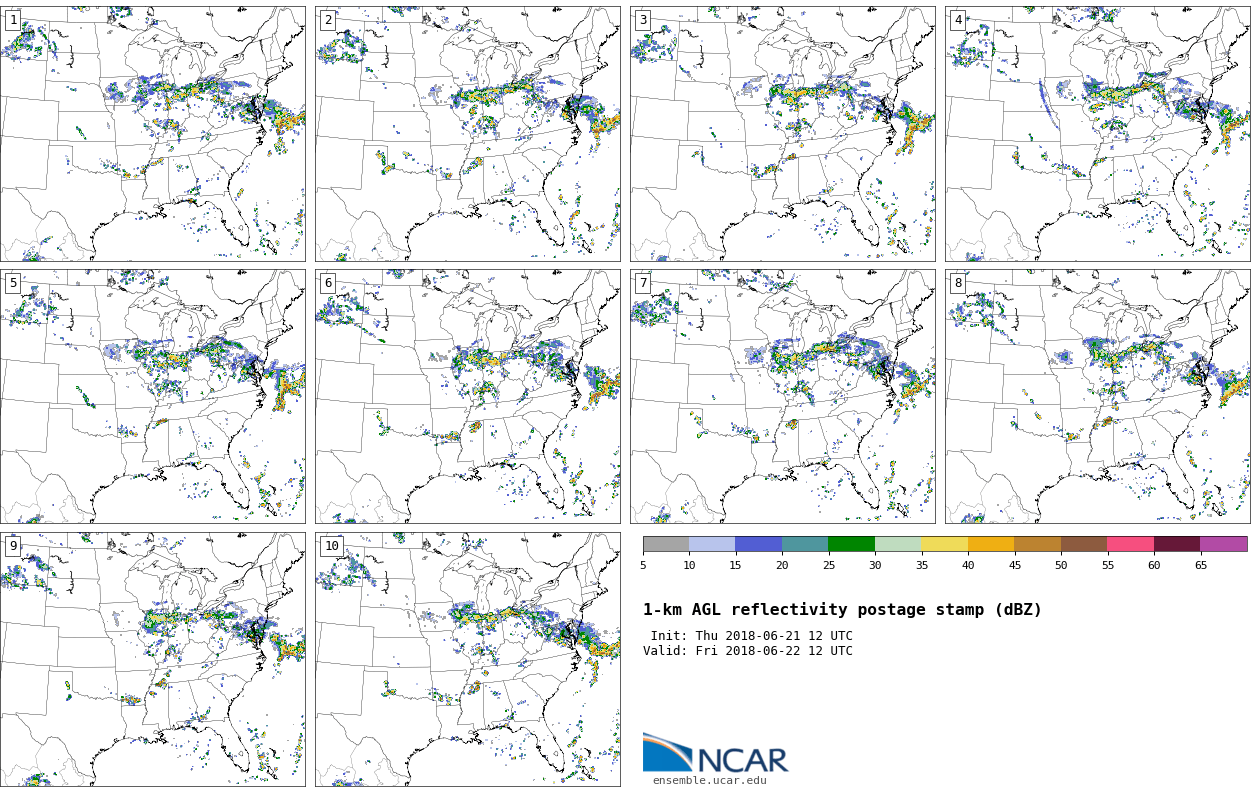Viewport: 1260px width, 788px height.
Task: Open ensemble member 2 map
Action: click(467, 134)
